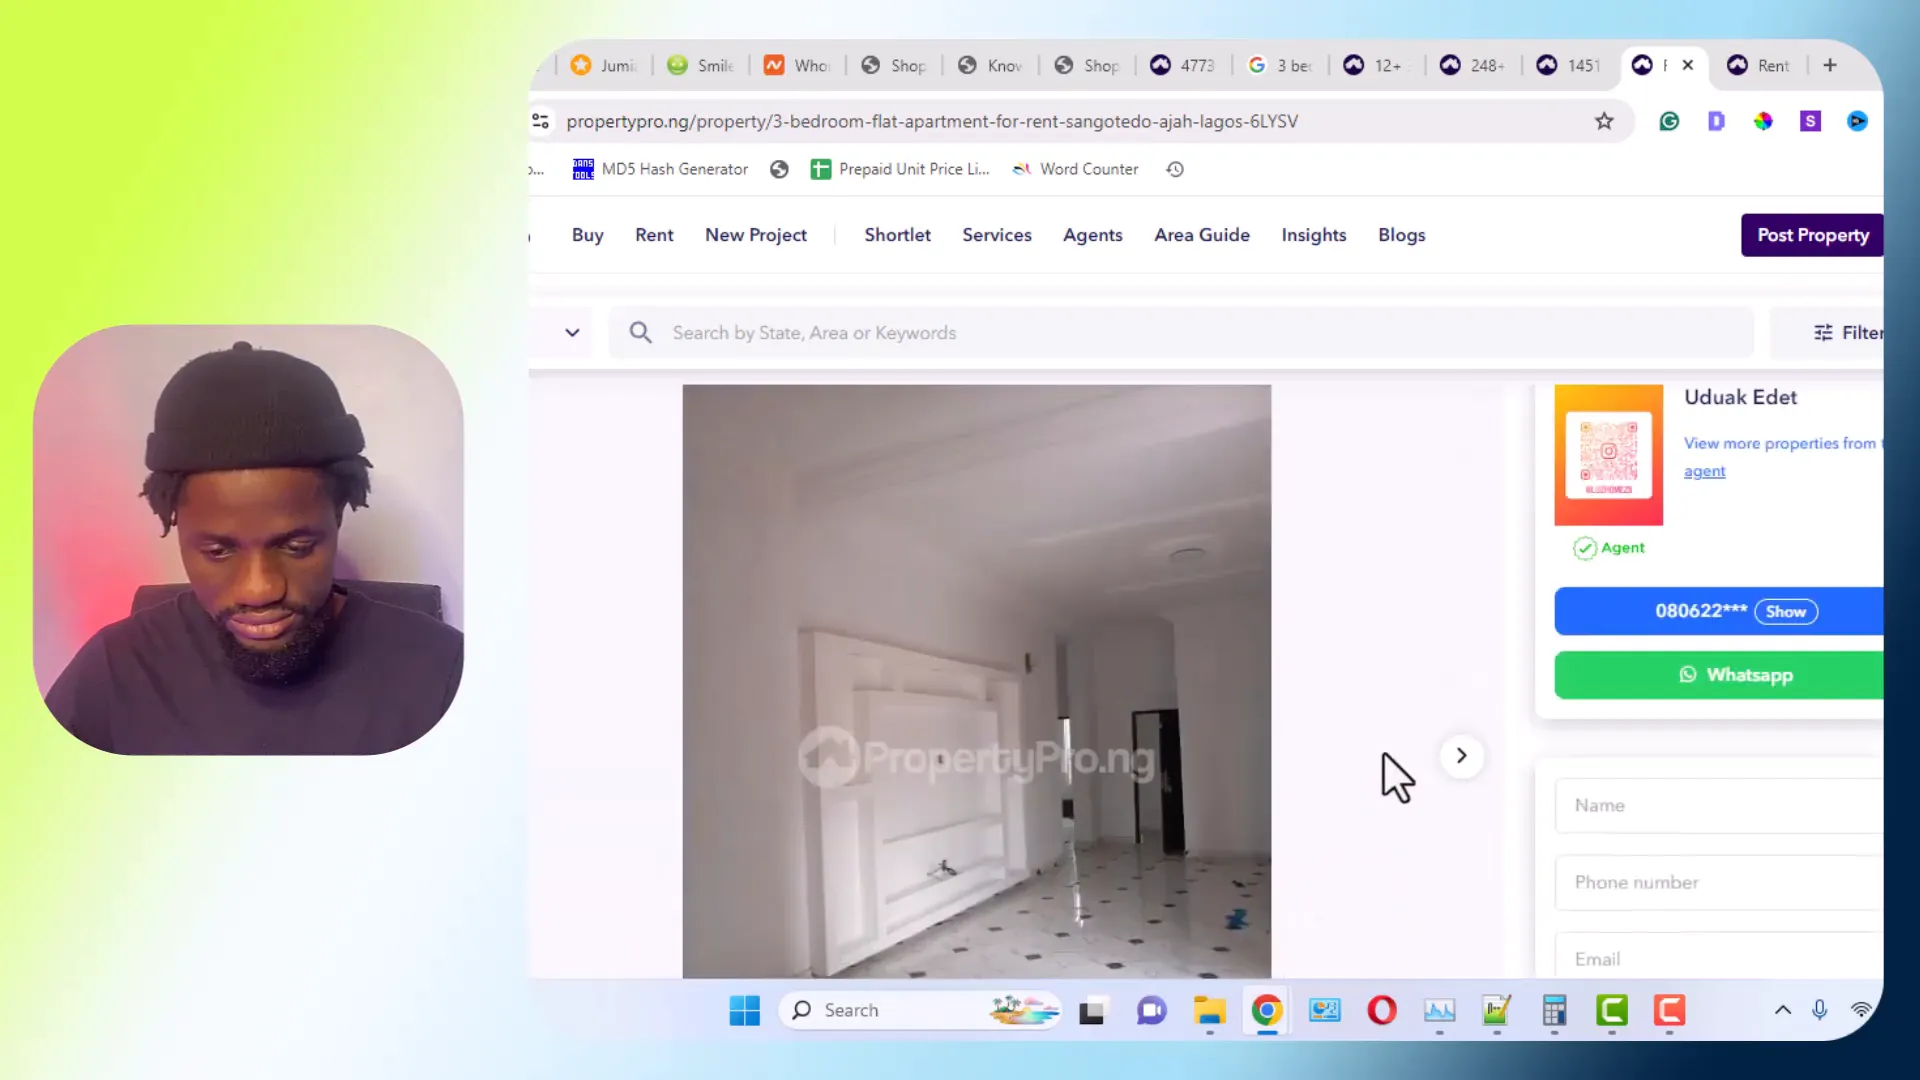Switch to the 248+ tab
The width and height of the screenshot is (1920, 1080).
click(1473, 65)
